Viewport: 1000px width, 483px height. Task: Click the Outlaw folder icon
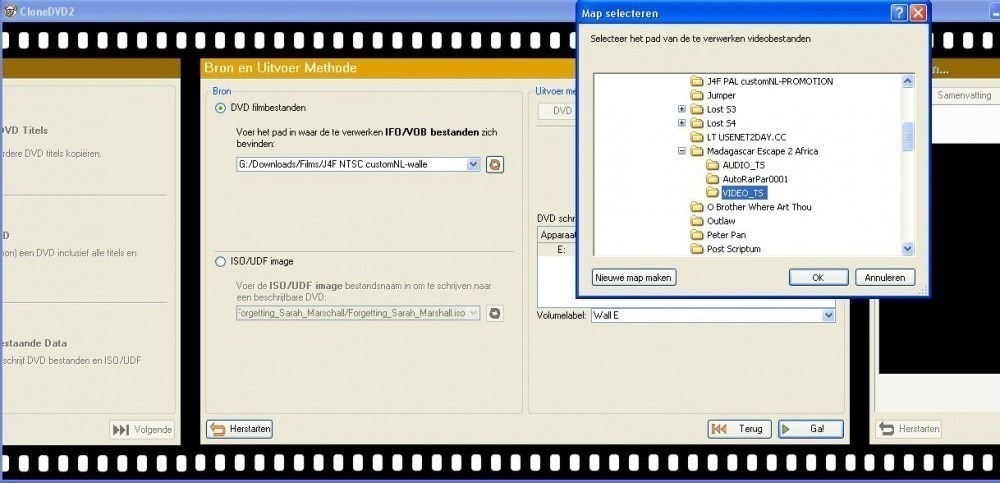coord(697,221)
